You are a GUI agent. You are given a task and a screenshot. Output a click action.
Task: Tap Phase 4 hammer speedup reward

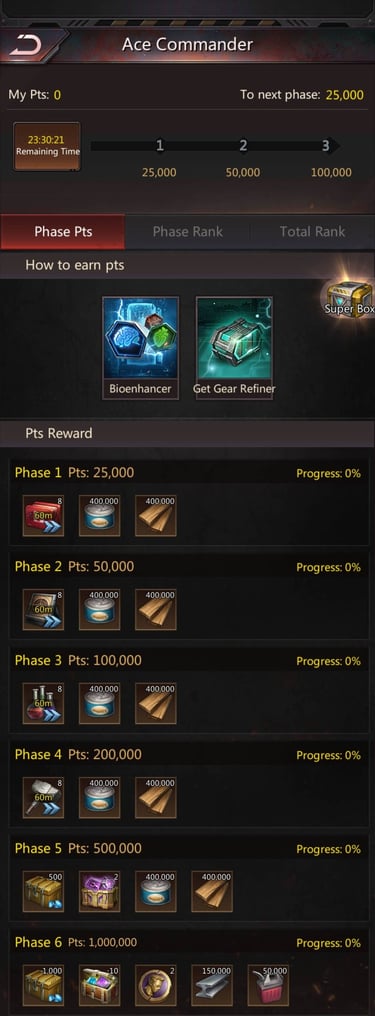(x=43, y=798)
